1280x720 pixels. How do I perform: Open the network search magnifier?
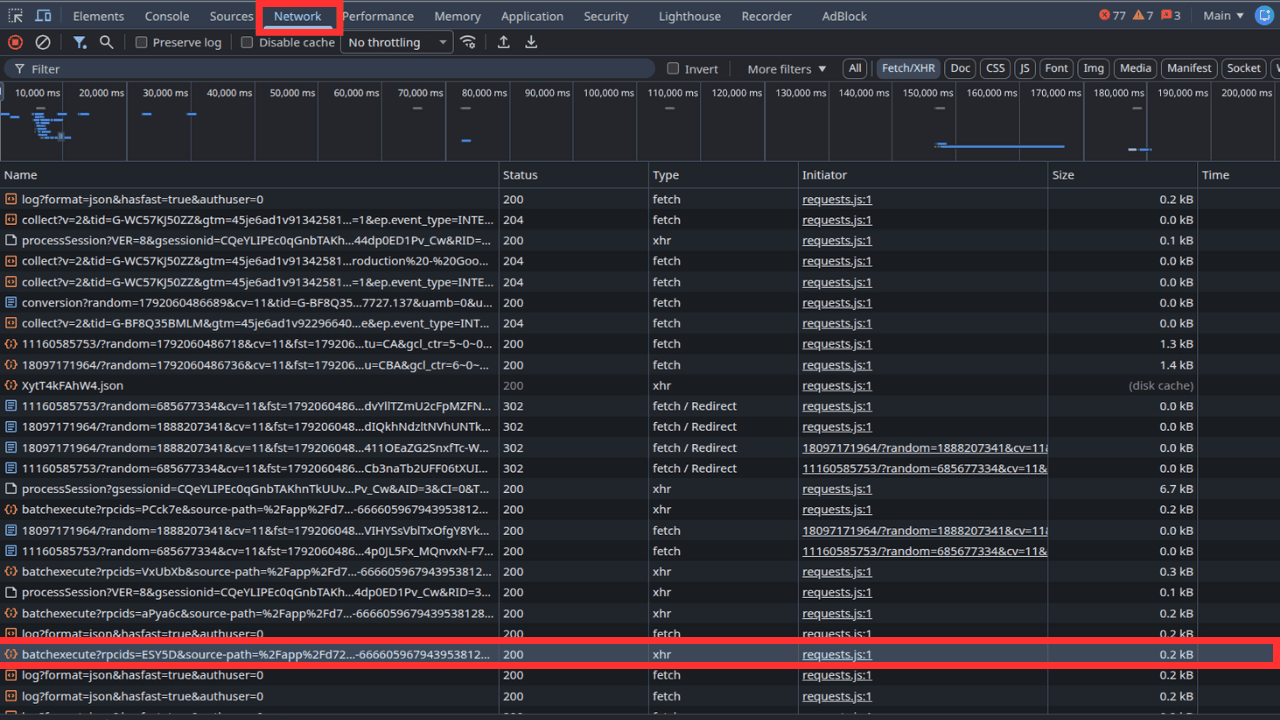click(x=107, y=42)
